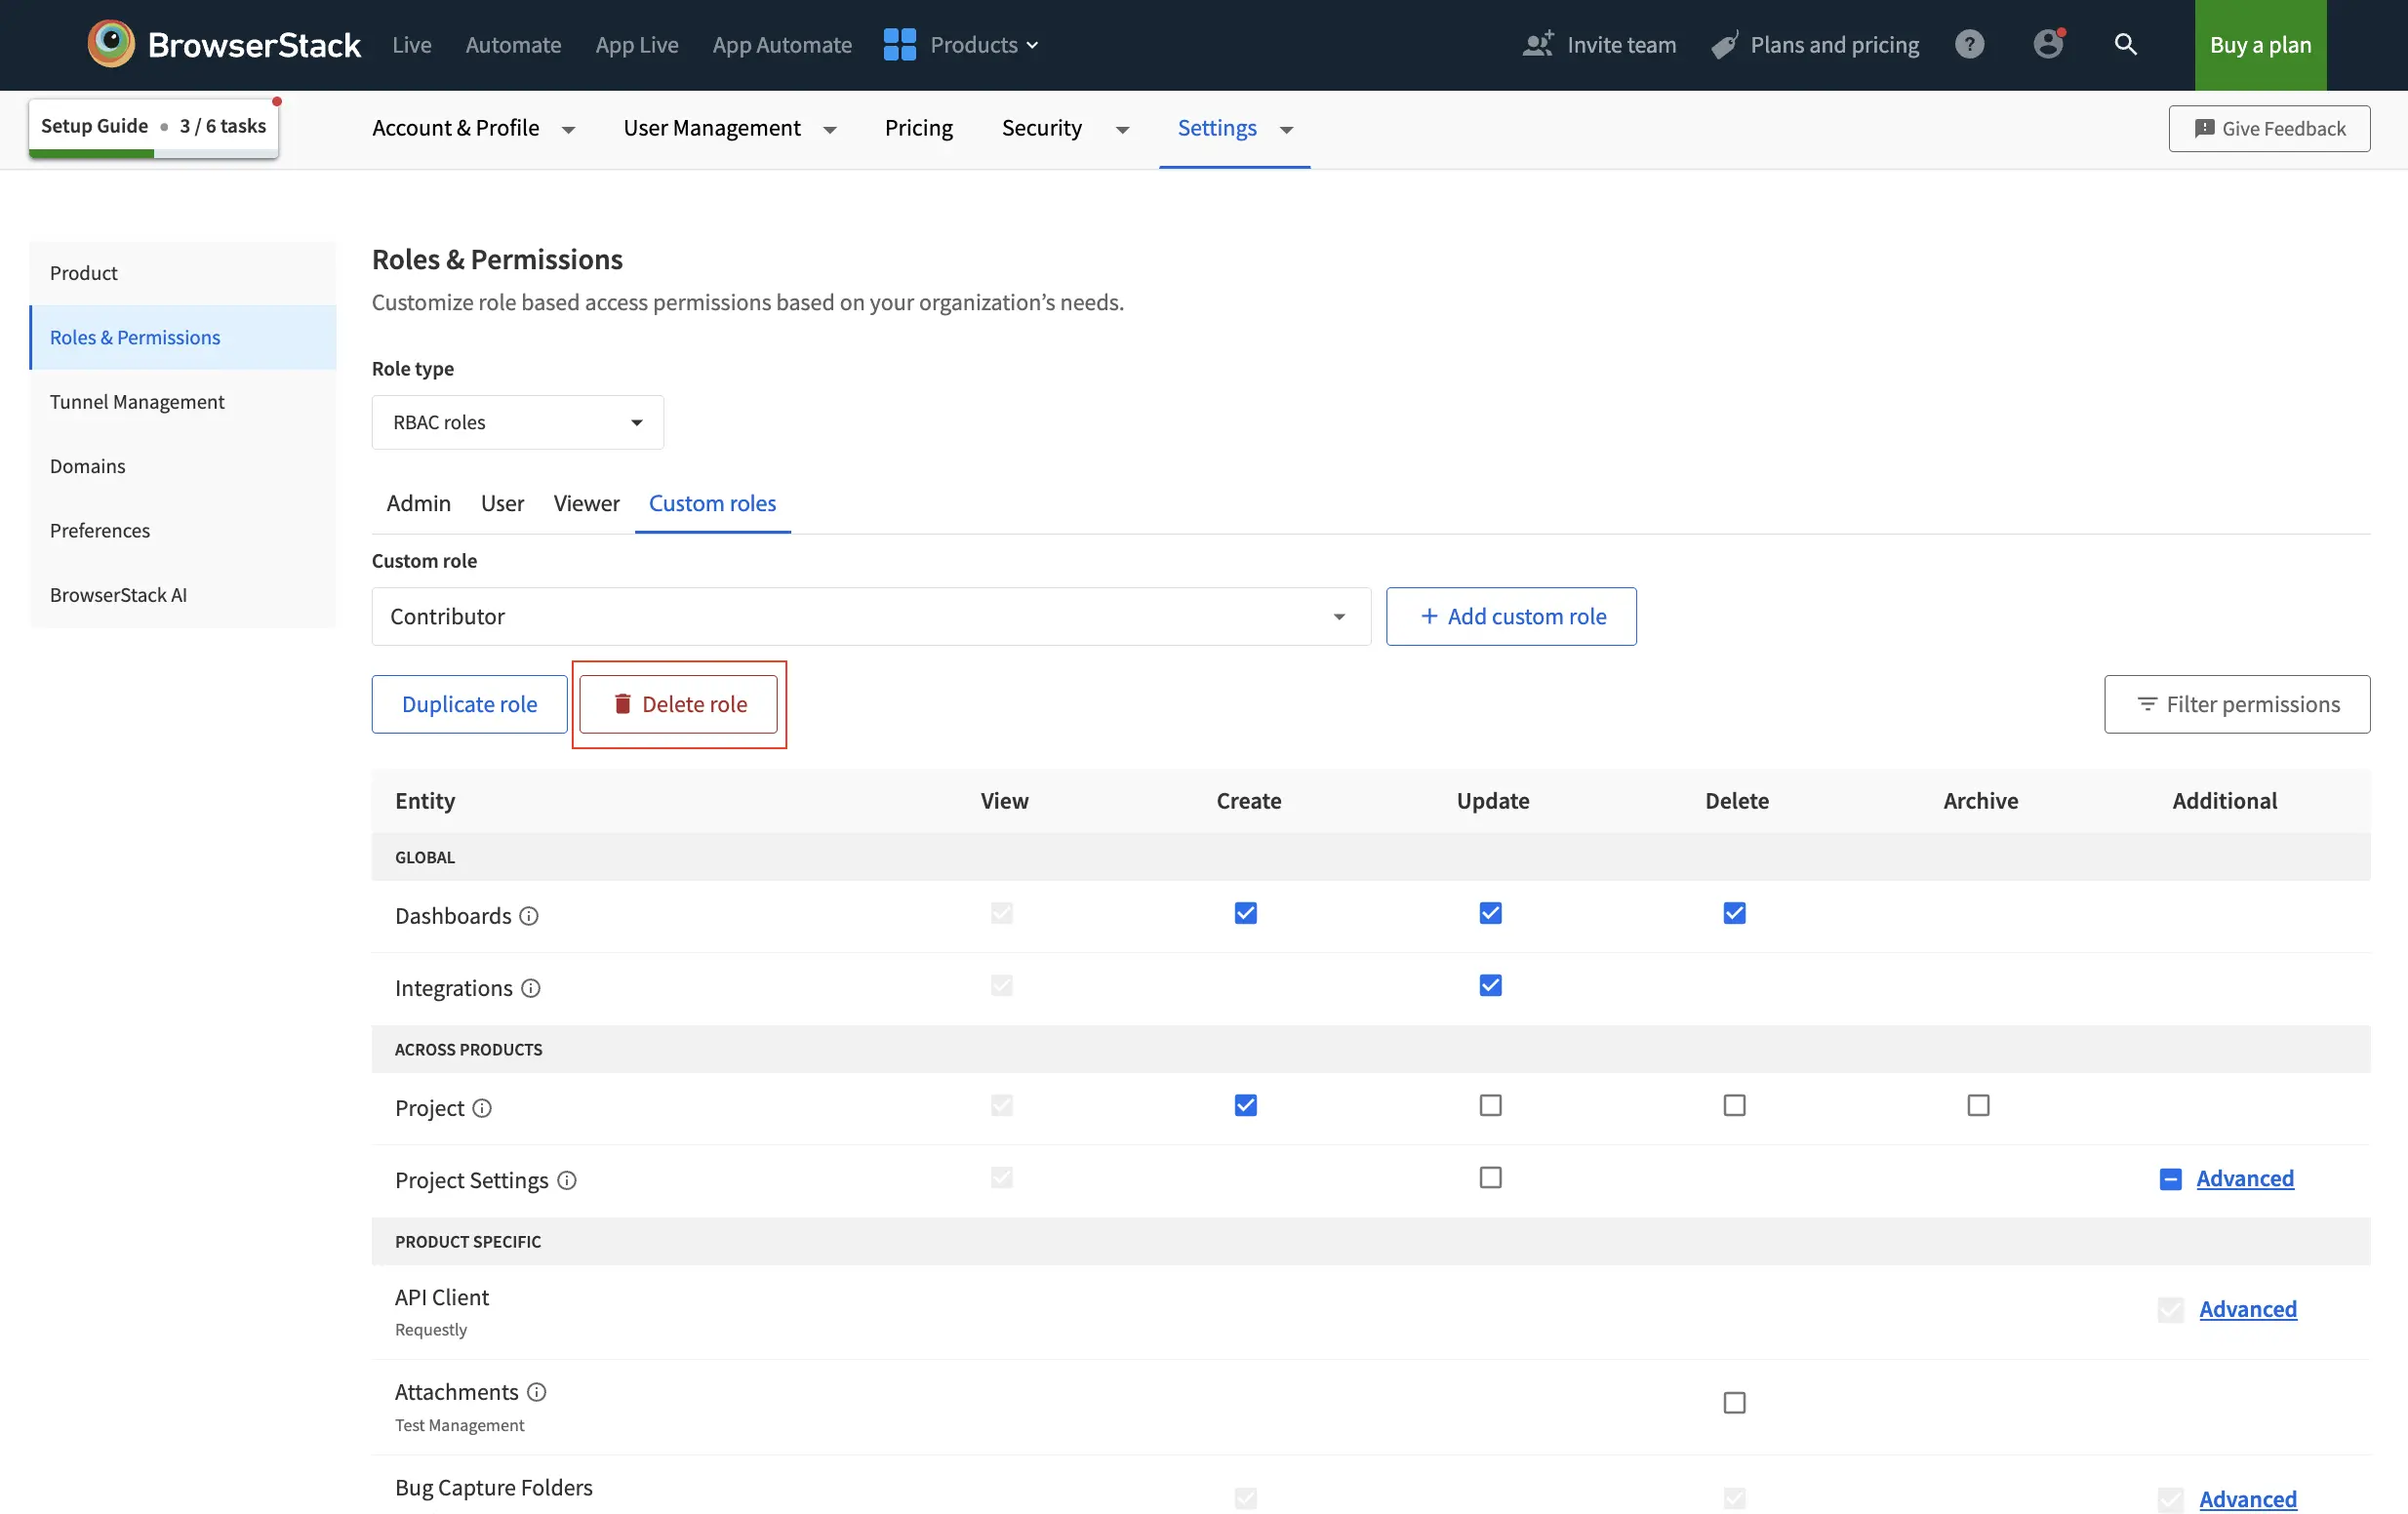The width and height of the screenshot is (2408, 1514).
Task: Open the RBAC roles role type dropdown
Action: pyautogui.click(x=517, y=422)
